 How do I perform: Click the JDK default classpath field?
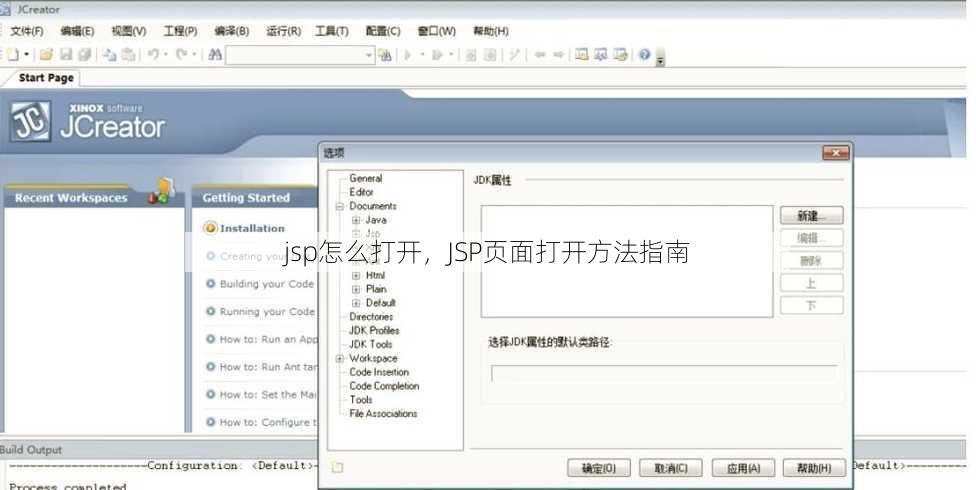pos(664,374)
